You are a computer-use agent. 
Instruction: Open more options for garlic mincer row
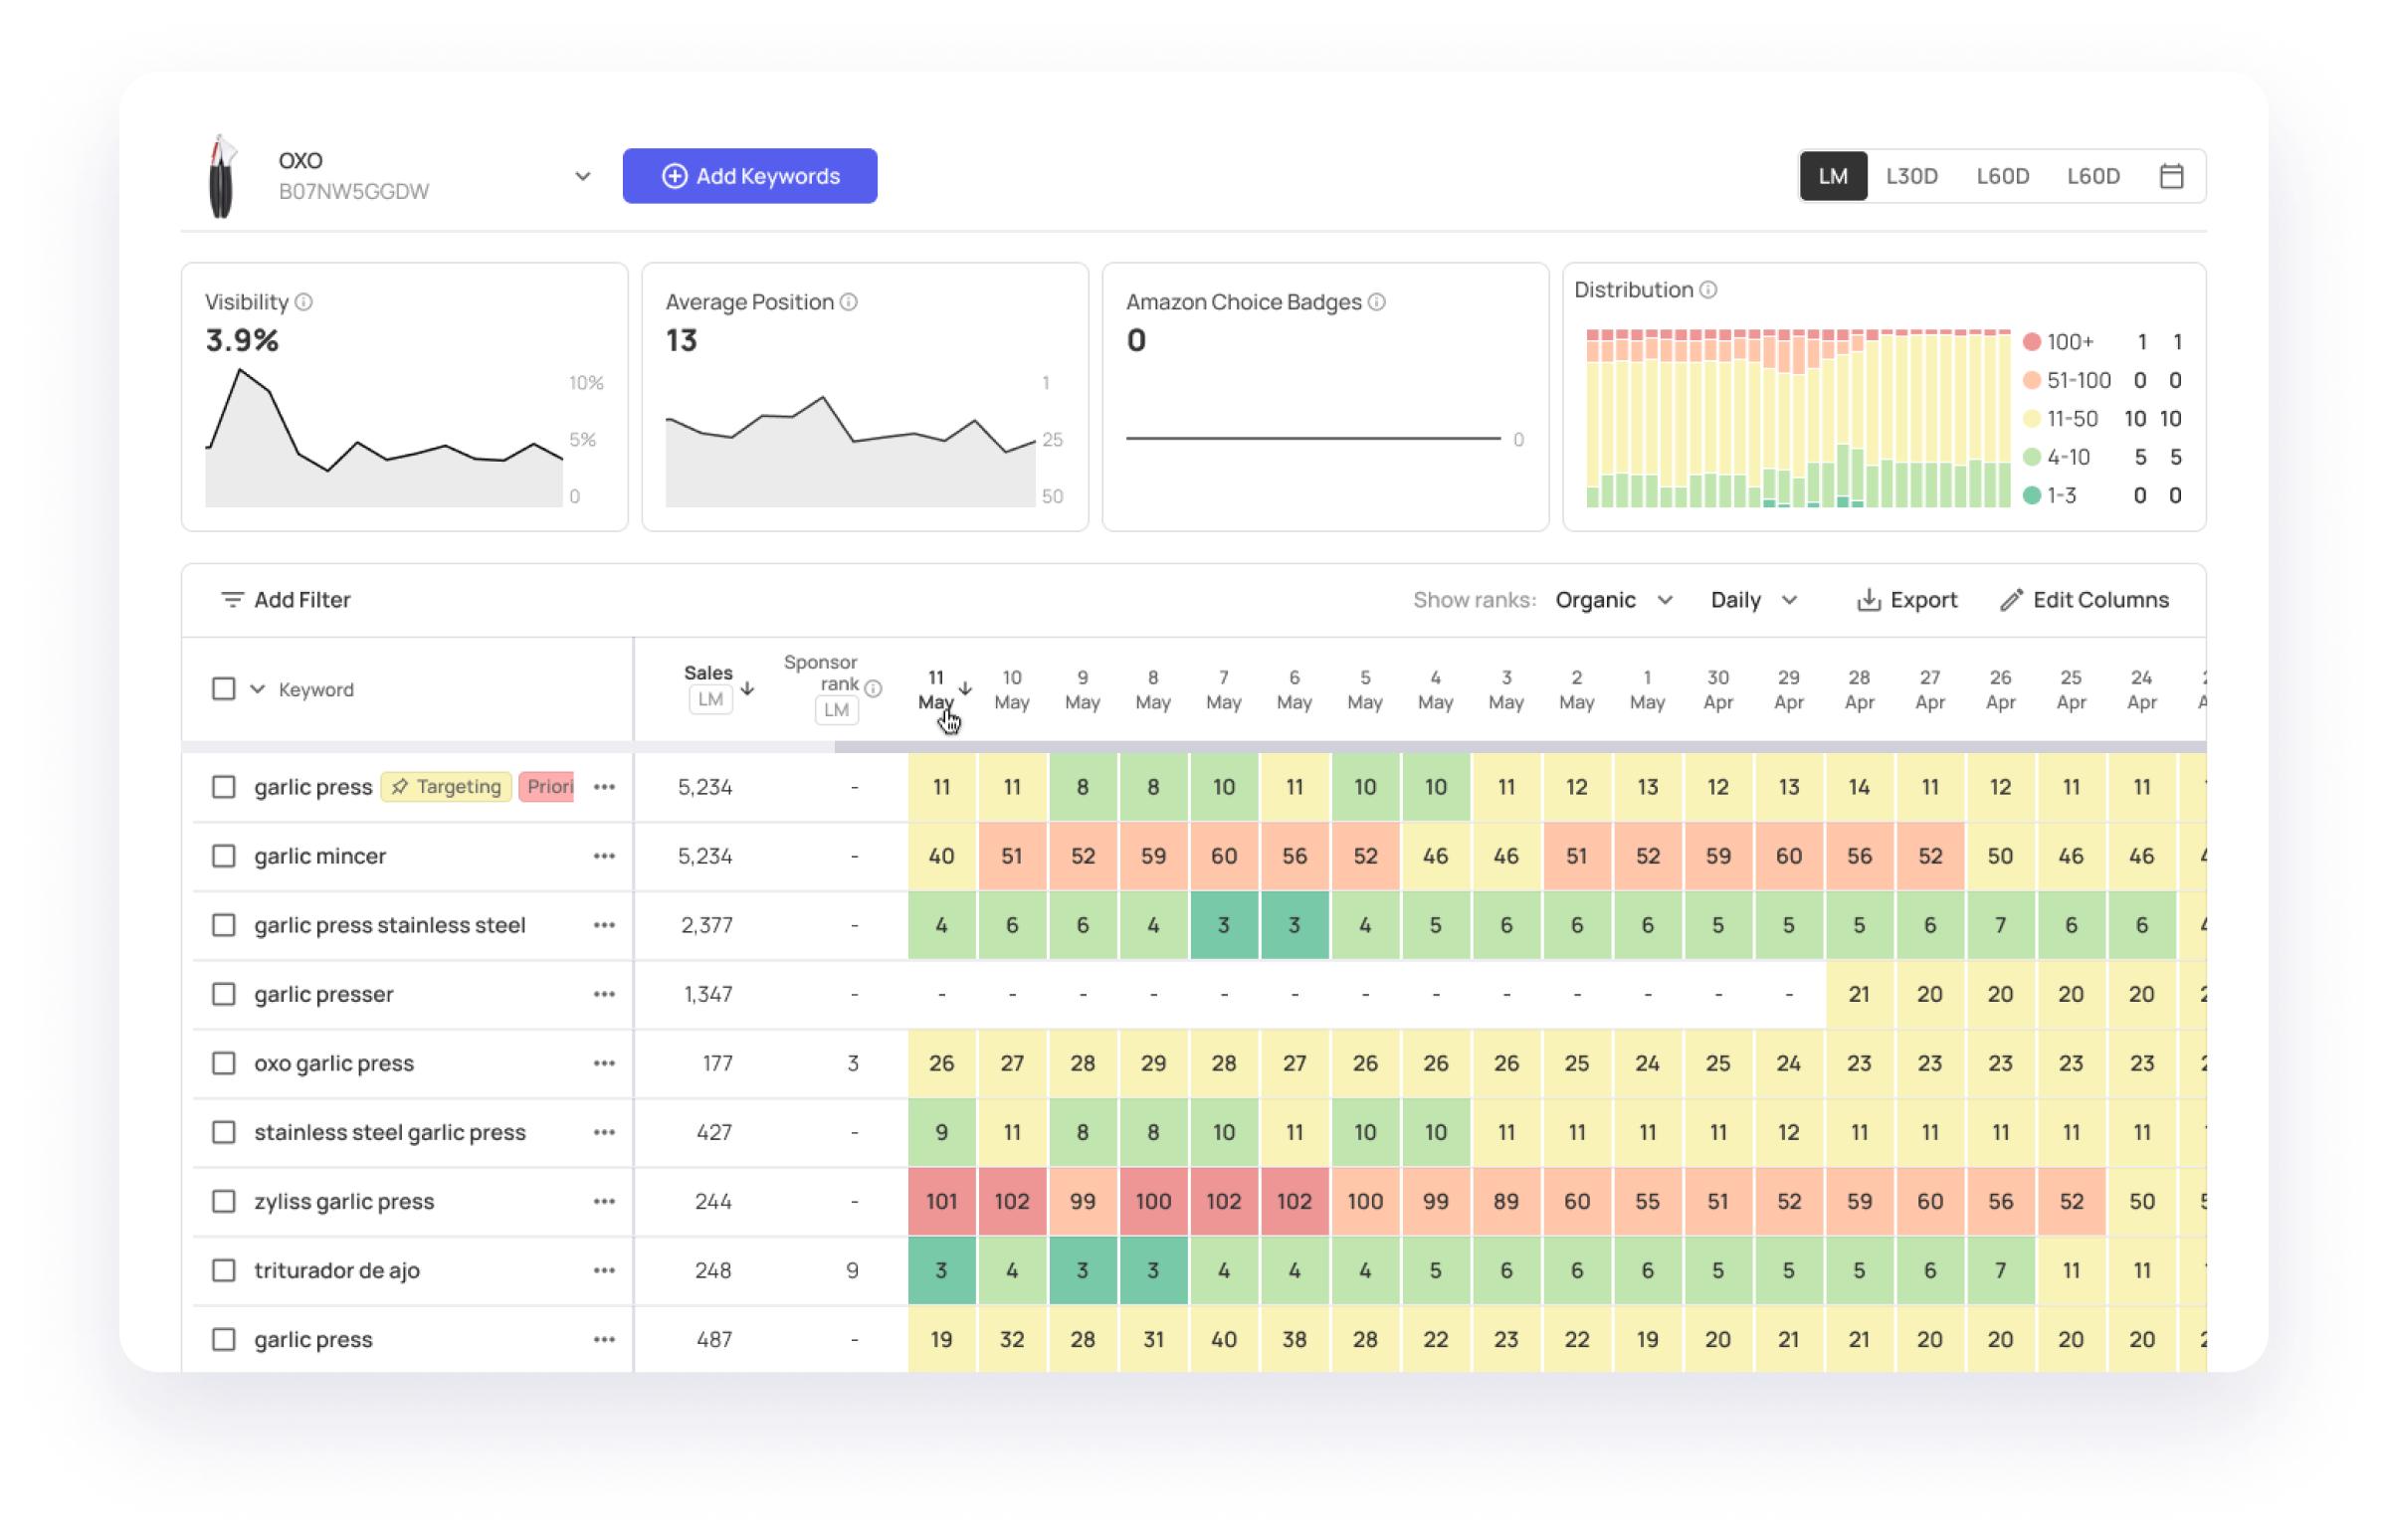click(x=604, y=856)
